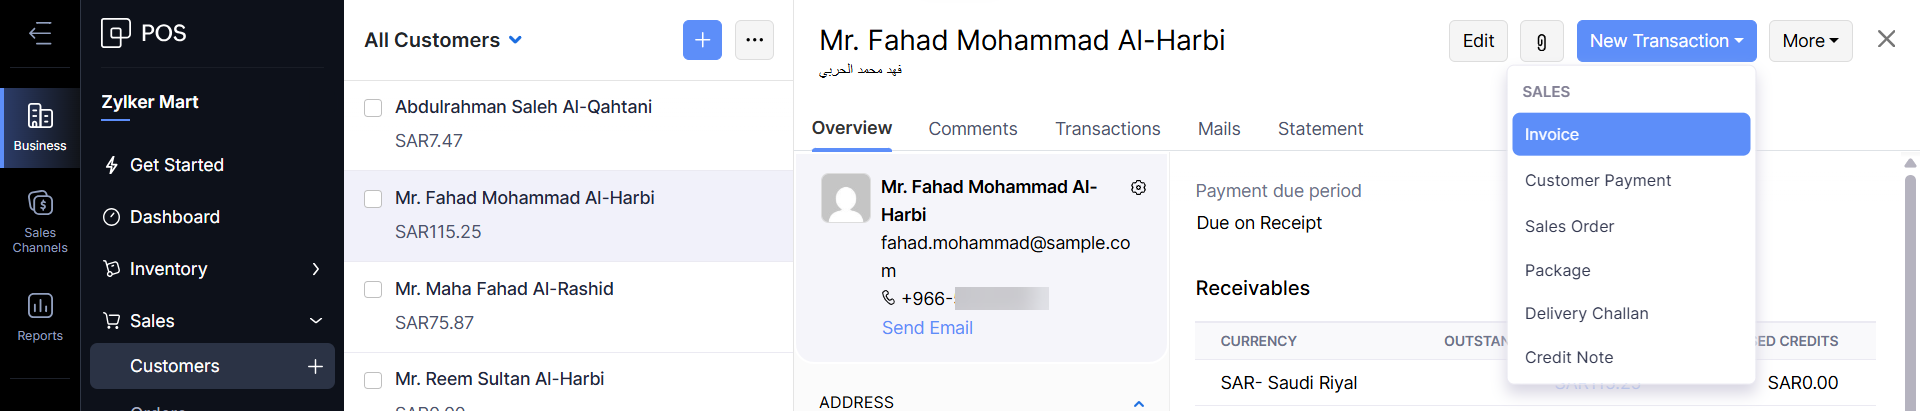Open the Business module icon
This screenshot has height=411, width=1920.
click(x=40, y=127)
